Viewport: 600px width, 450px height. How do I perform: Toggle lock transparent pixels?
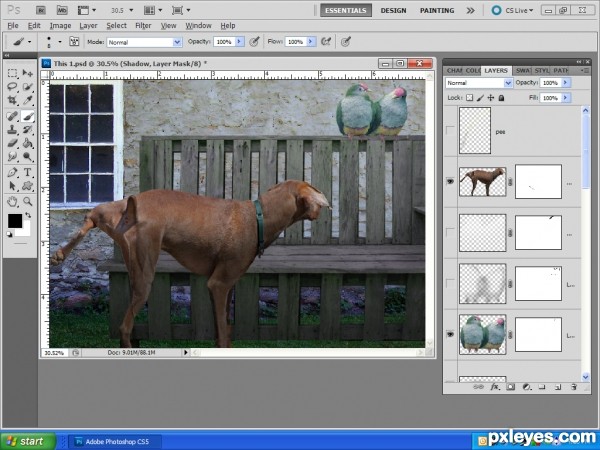(x=470, y=98)
